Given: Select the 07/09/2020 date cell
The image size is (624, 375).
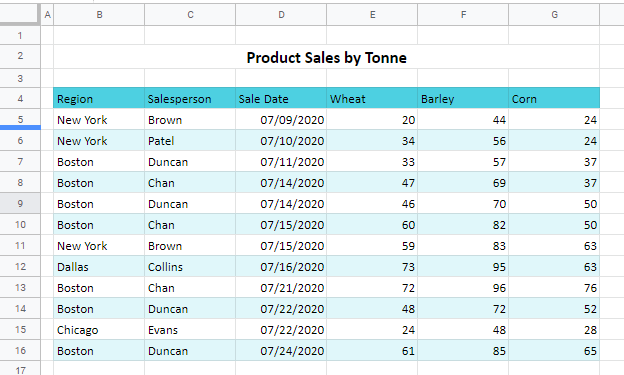Looking at the screenshot, I should [x=281, y=119].
